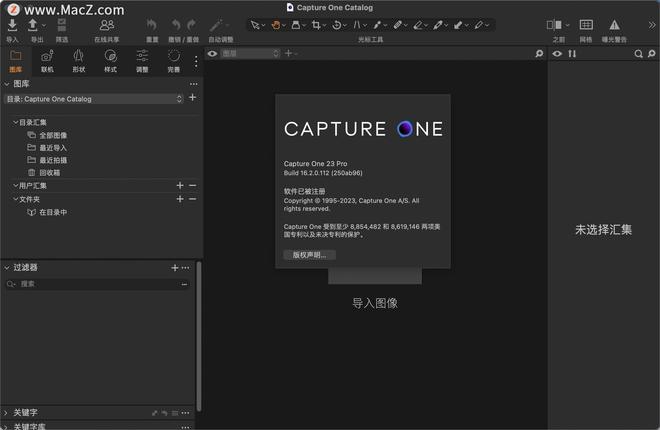660x430 pixels.
Task: Toggle the Grid (网格) overlay
Action: (x=586, y=25)
